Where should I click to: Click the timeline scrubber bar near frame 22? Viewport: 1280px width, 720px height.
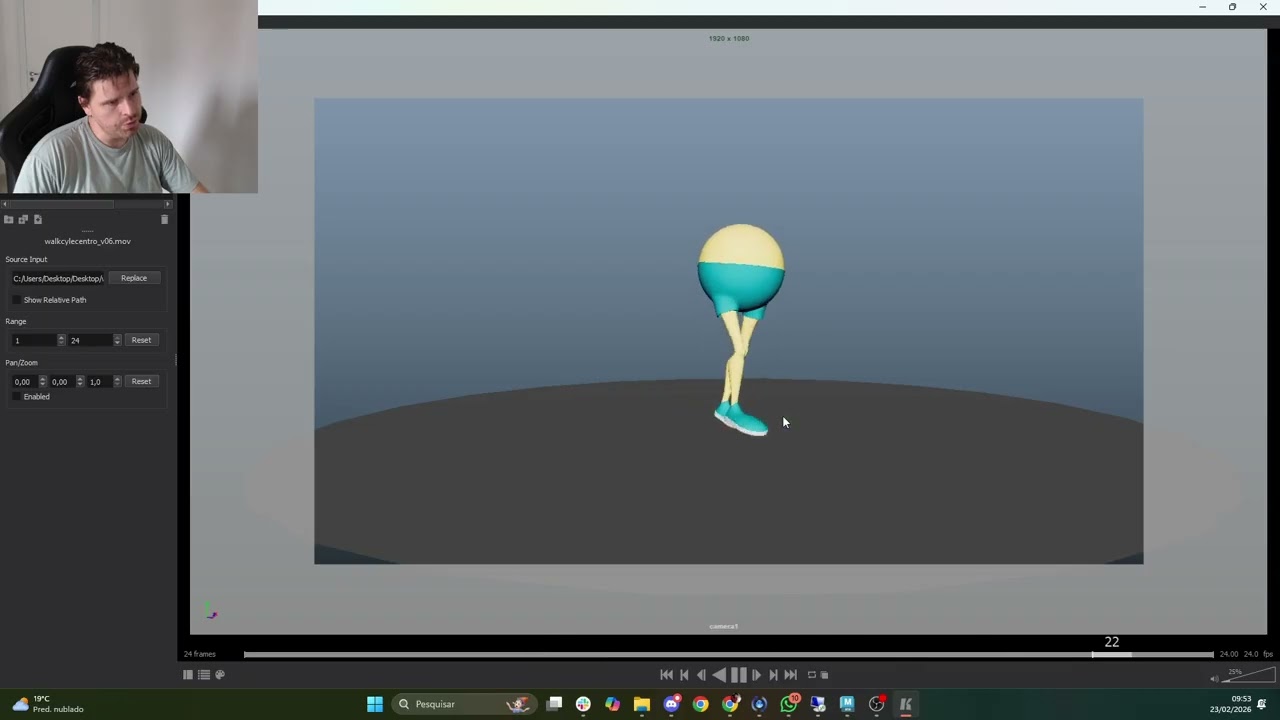coord(1111,655)
